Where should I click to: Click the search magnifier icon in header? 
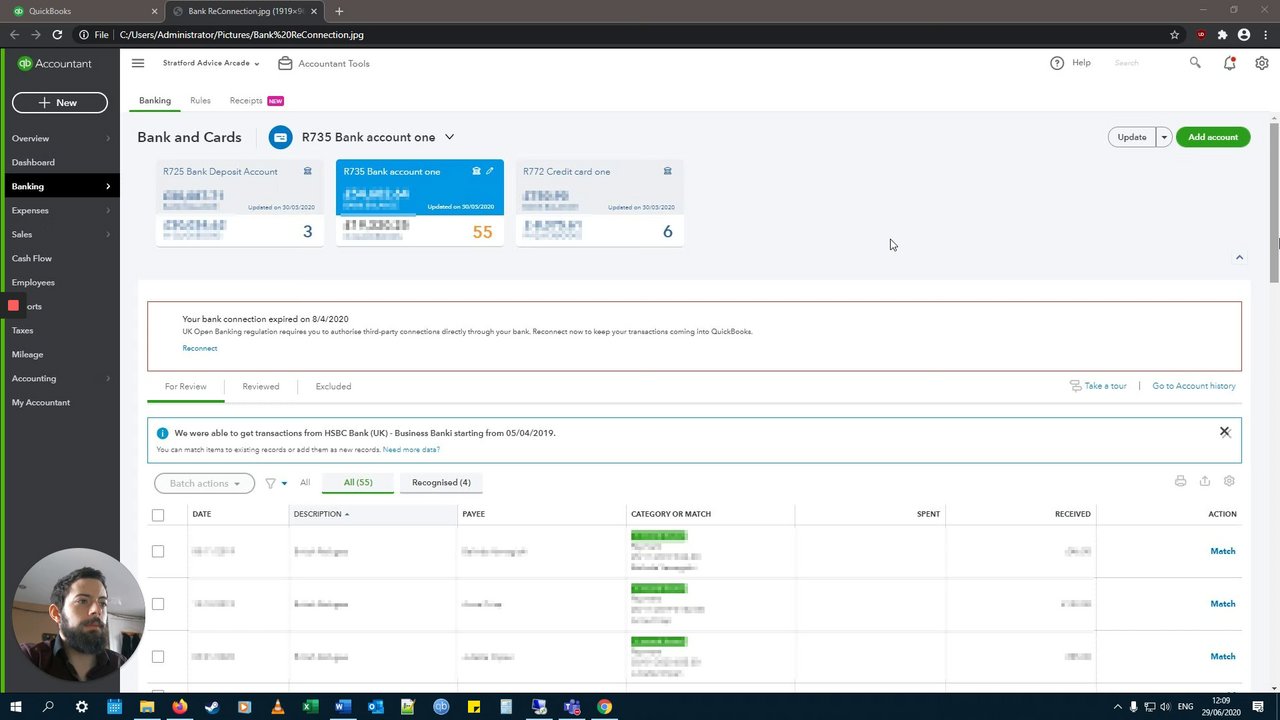[x=1195, y=63]
